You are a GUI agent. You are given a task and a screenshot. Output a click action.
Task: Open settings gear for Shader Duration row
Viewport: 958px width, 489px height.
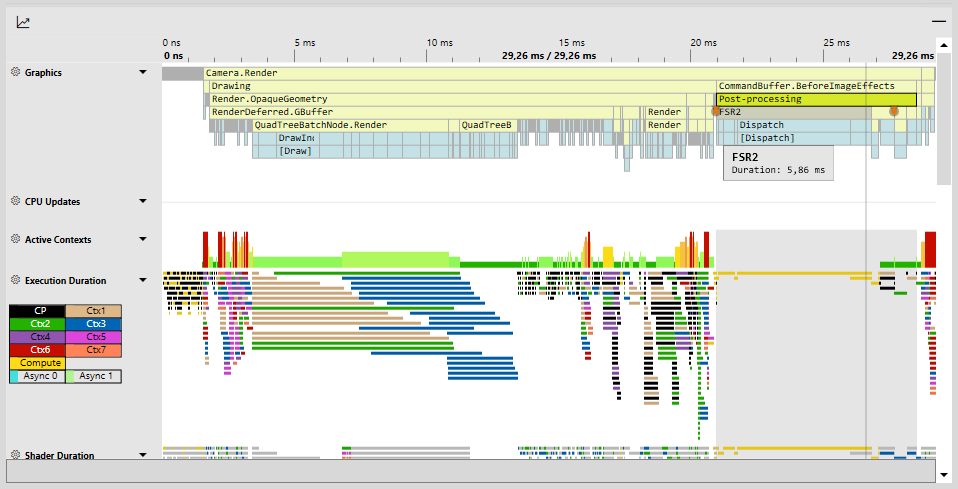click(15, 455)
